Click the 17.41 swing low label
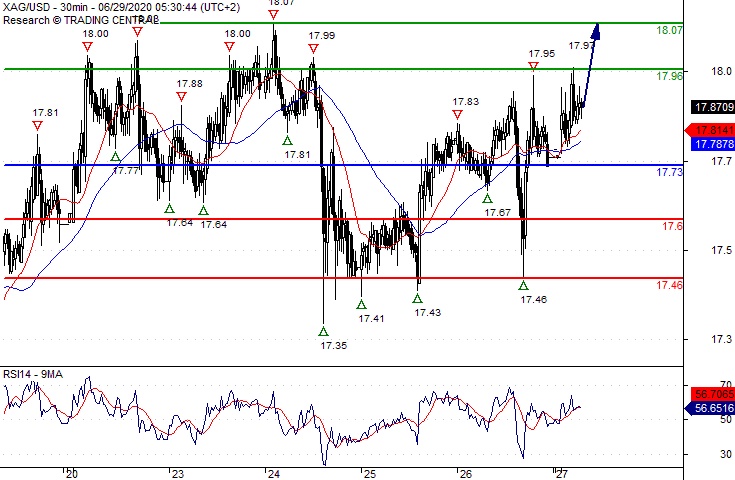 [371, 319]
